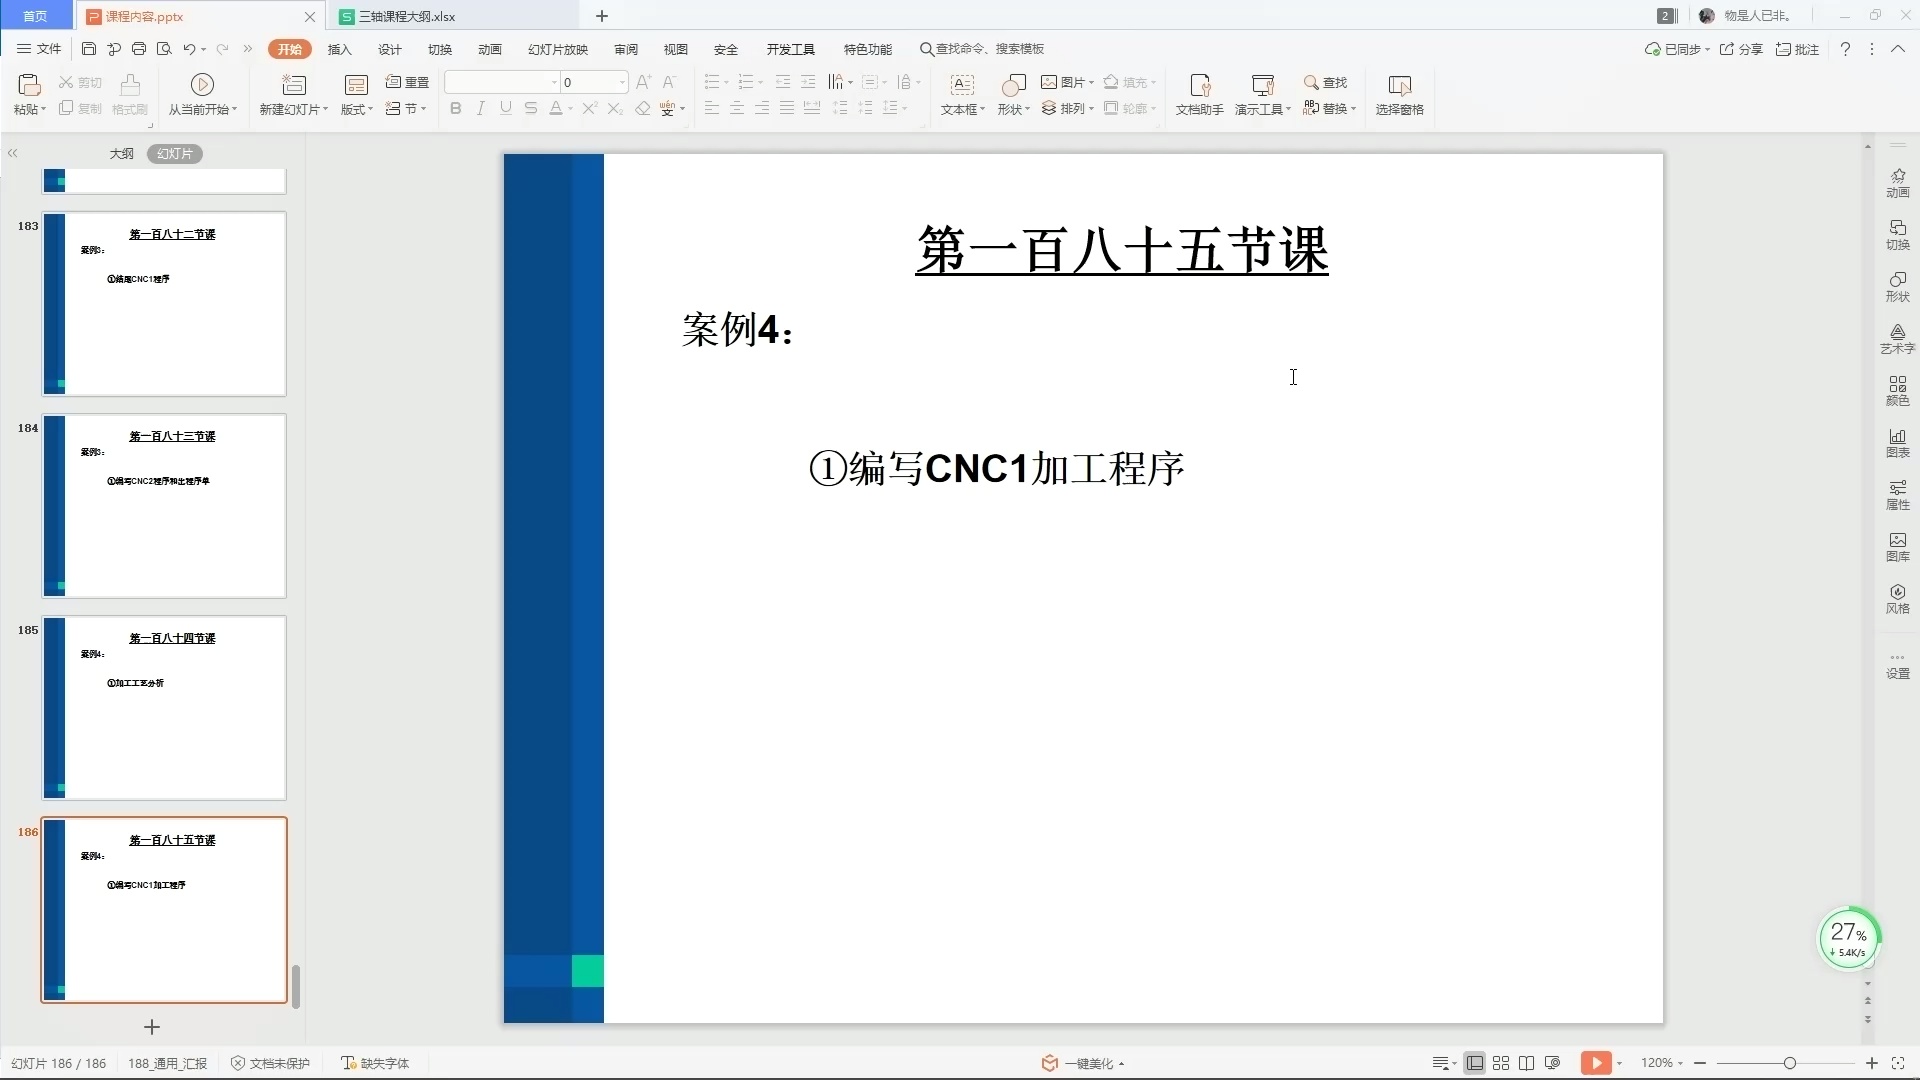Open the 图表 chart panel in the sidebar
Screen dimensions: 1920x1080
pyautogui.click(x=1897, y=443)
